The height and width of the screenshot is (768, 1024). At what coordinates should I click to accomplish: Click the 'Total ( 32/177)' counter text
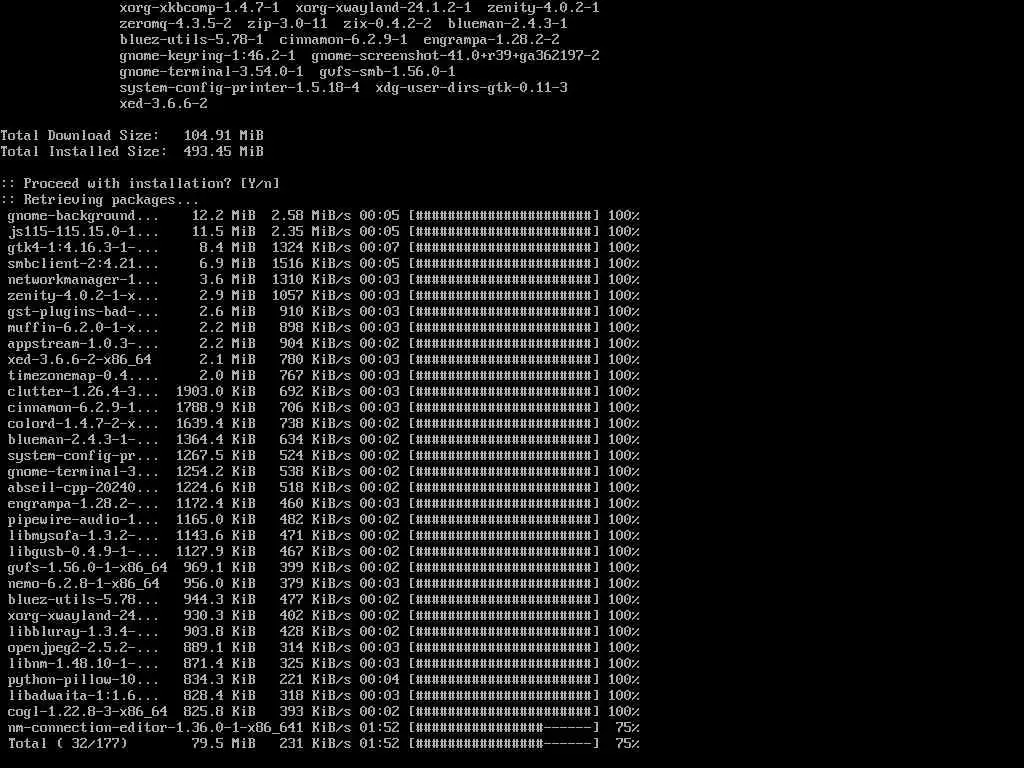pos(67,743)
